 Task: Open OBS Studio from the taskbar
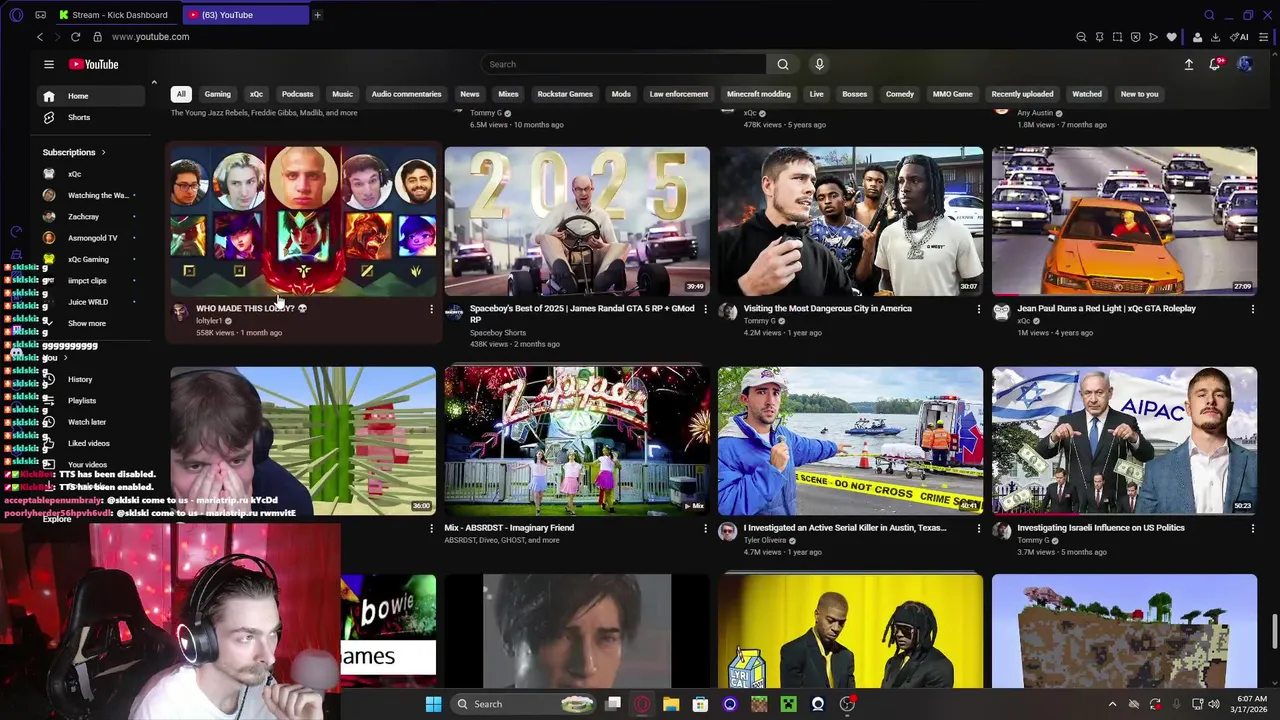pos(847,704)
